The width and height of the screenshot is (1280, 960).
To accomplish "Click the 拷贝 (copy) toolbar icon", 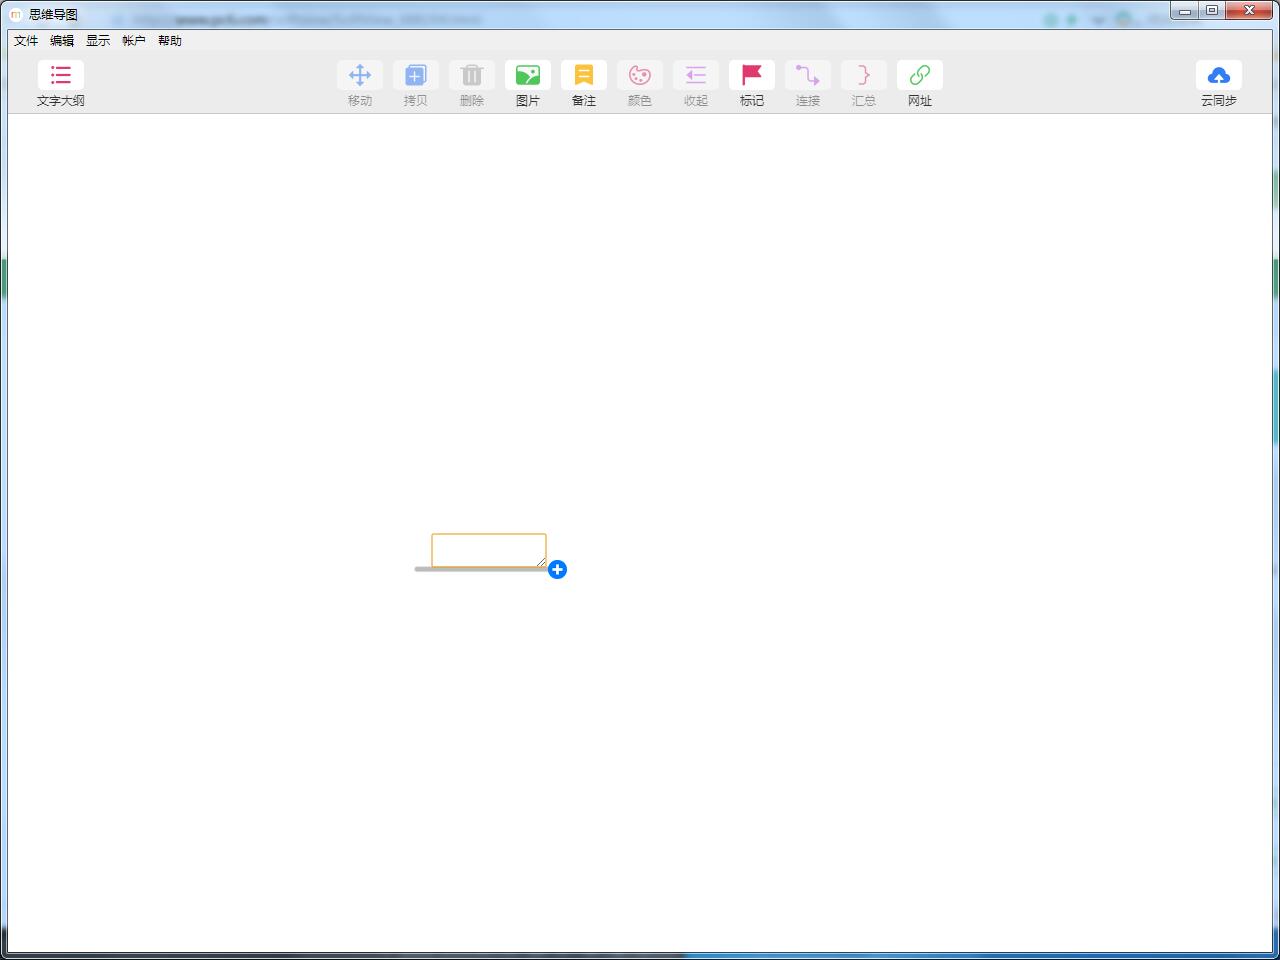I will pos(416,75).
